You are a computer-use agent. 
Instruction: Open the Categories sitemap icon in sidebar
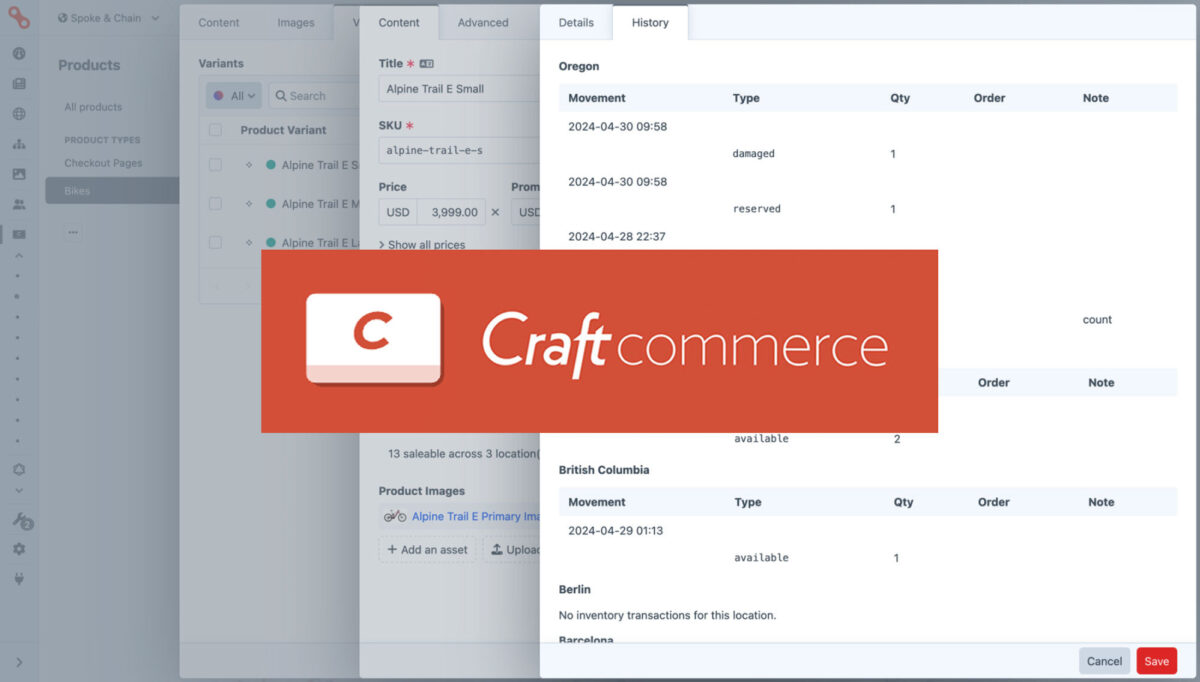point(19,144)
